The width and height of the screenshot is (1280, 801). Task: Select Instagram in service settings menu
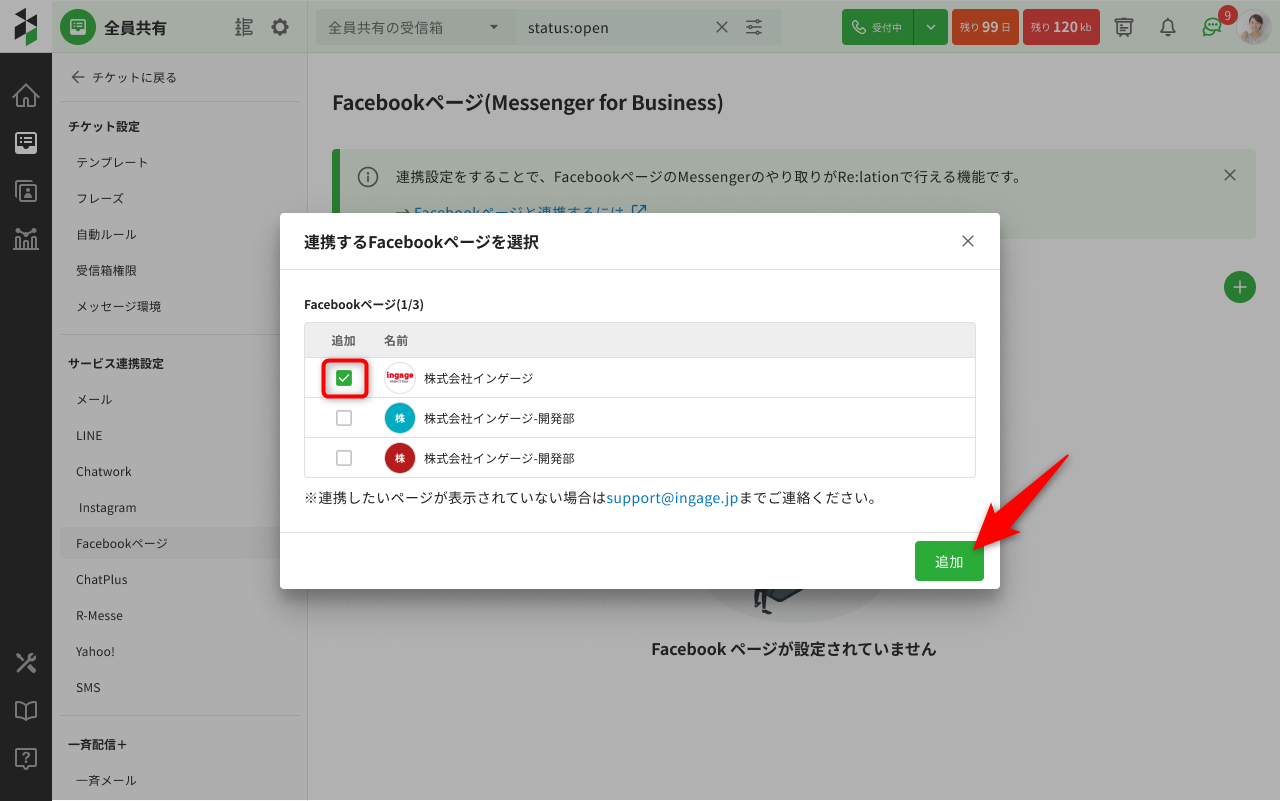click(107, 508)
